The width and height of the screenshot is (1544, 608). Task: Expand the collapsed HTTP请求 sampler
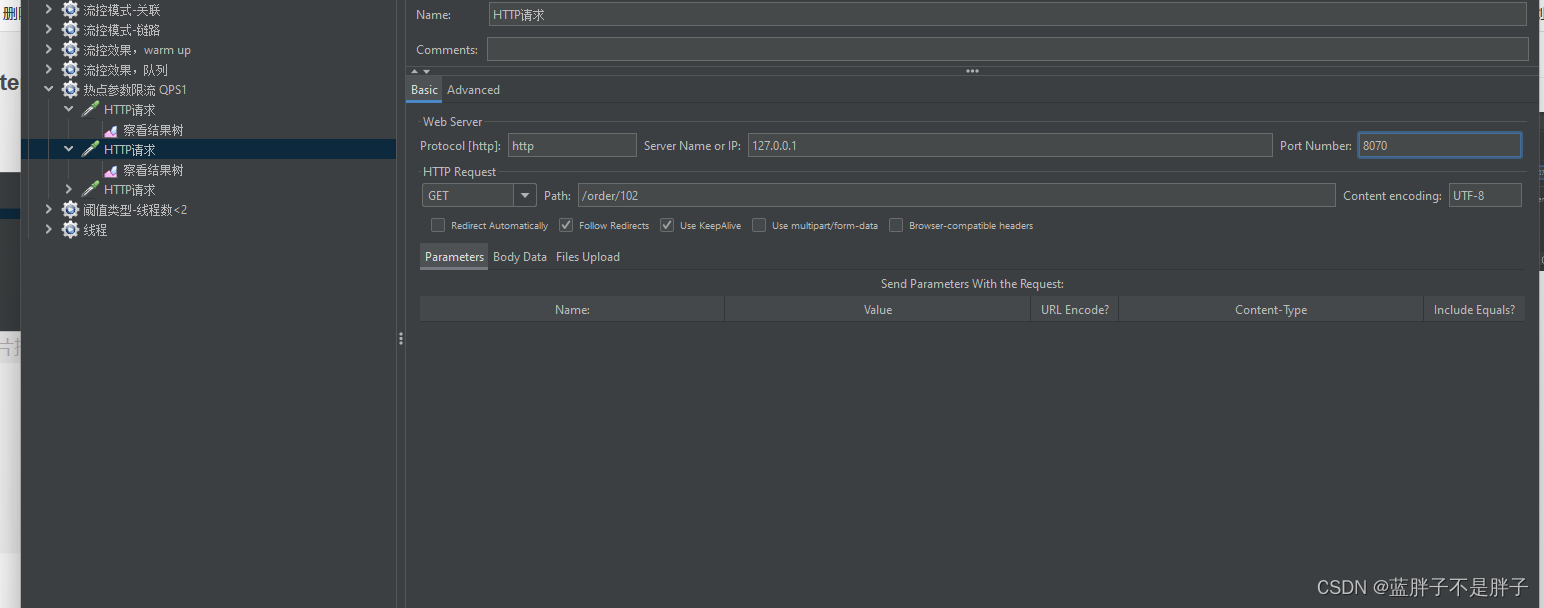tap(69, 189)
